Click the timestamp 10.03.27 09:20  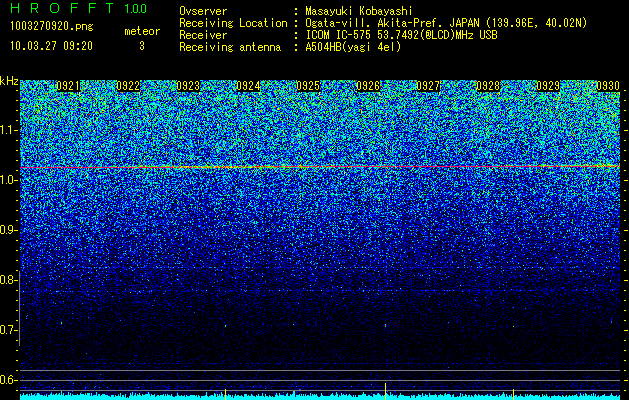tap(51, 46)
